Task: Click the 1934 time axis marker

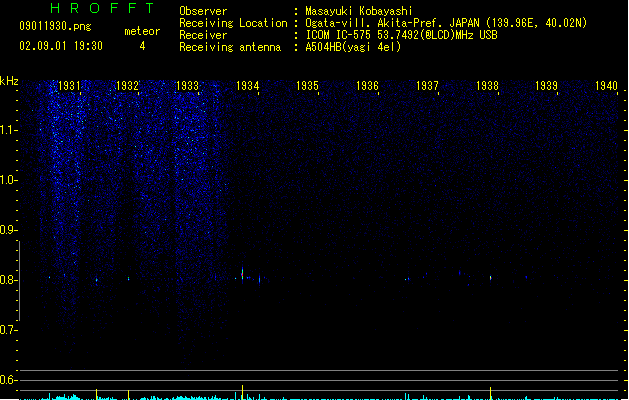Action: pos(248,86)
